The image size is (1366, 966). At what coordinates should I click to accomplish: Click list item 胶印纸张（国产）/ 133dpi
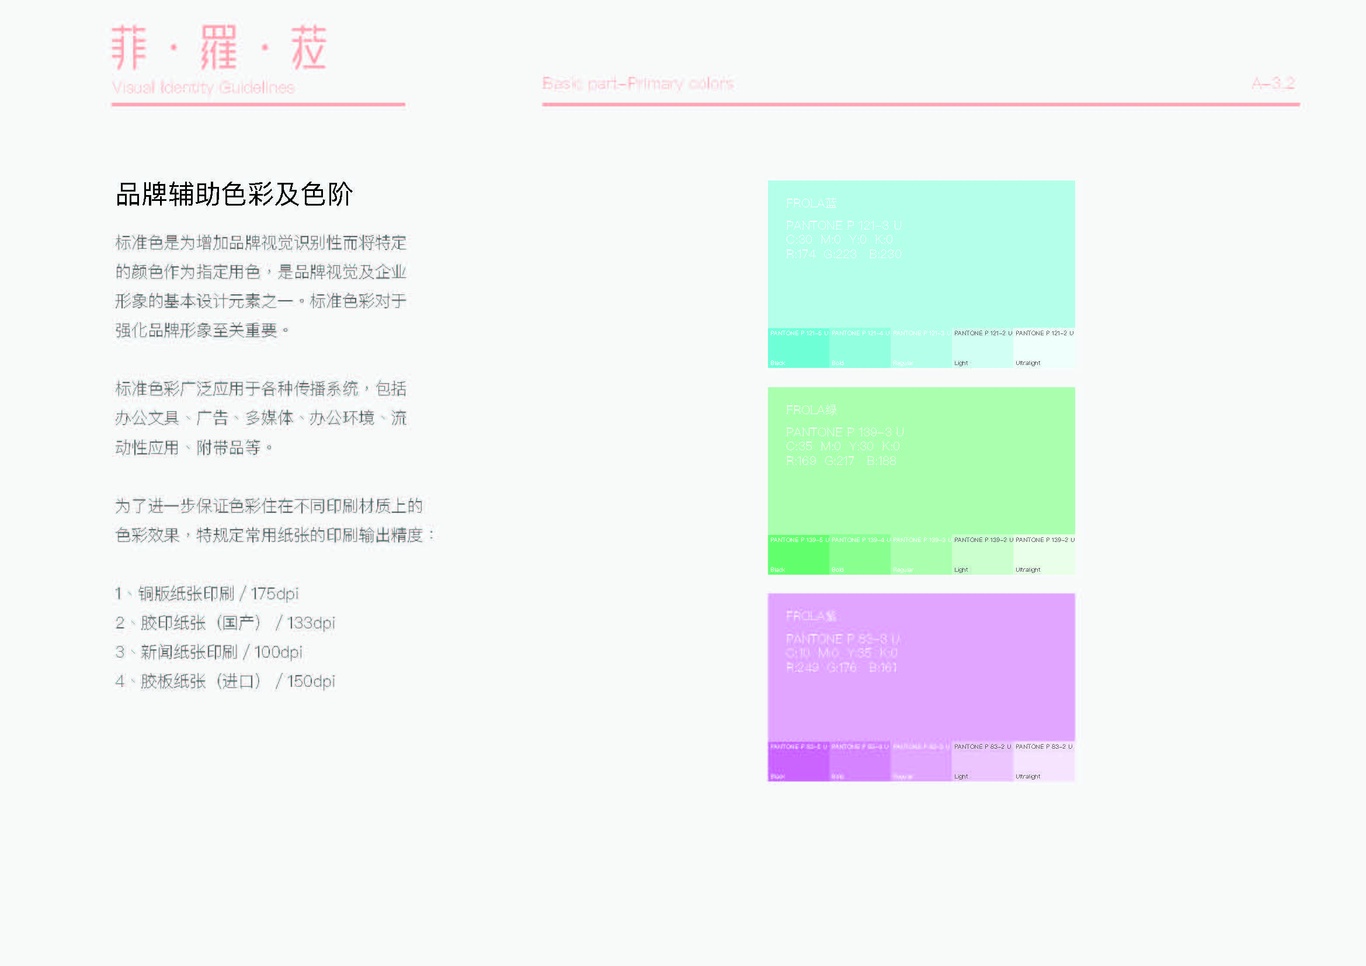(x=225, y=622)
